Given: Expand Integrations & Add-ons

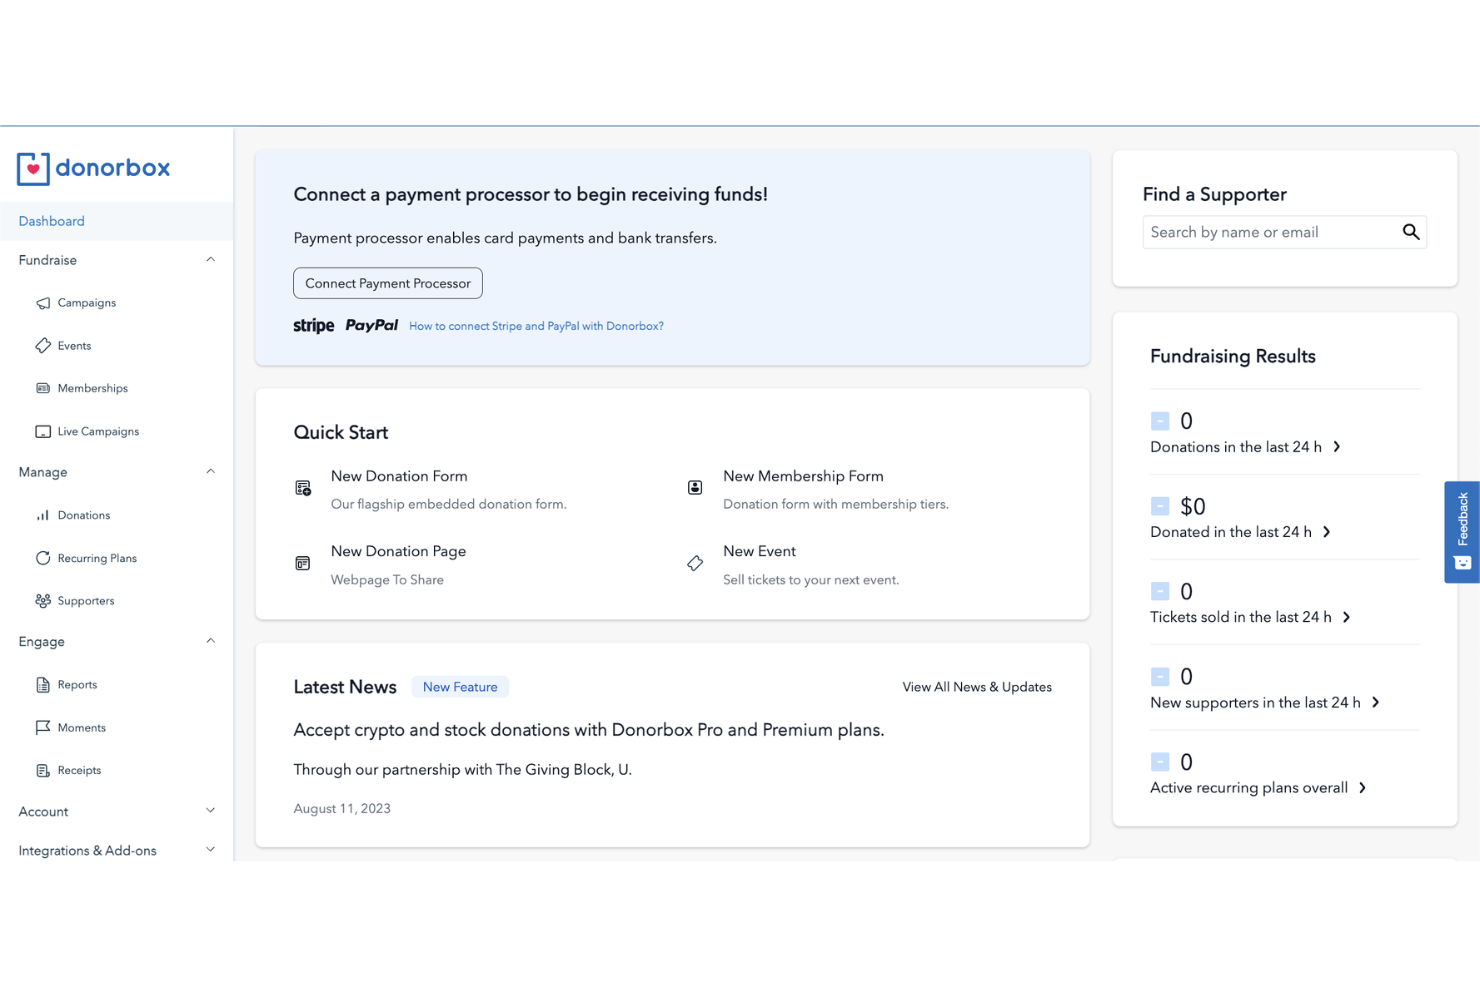Looking at the screenshot, I should coord(210,849).
